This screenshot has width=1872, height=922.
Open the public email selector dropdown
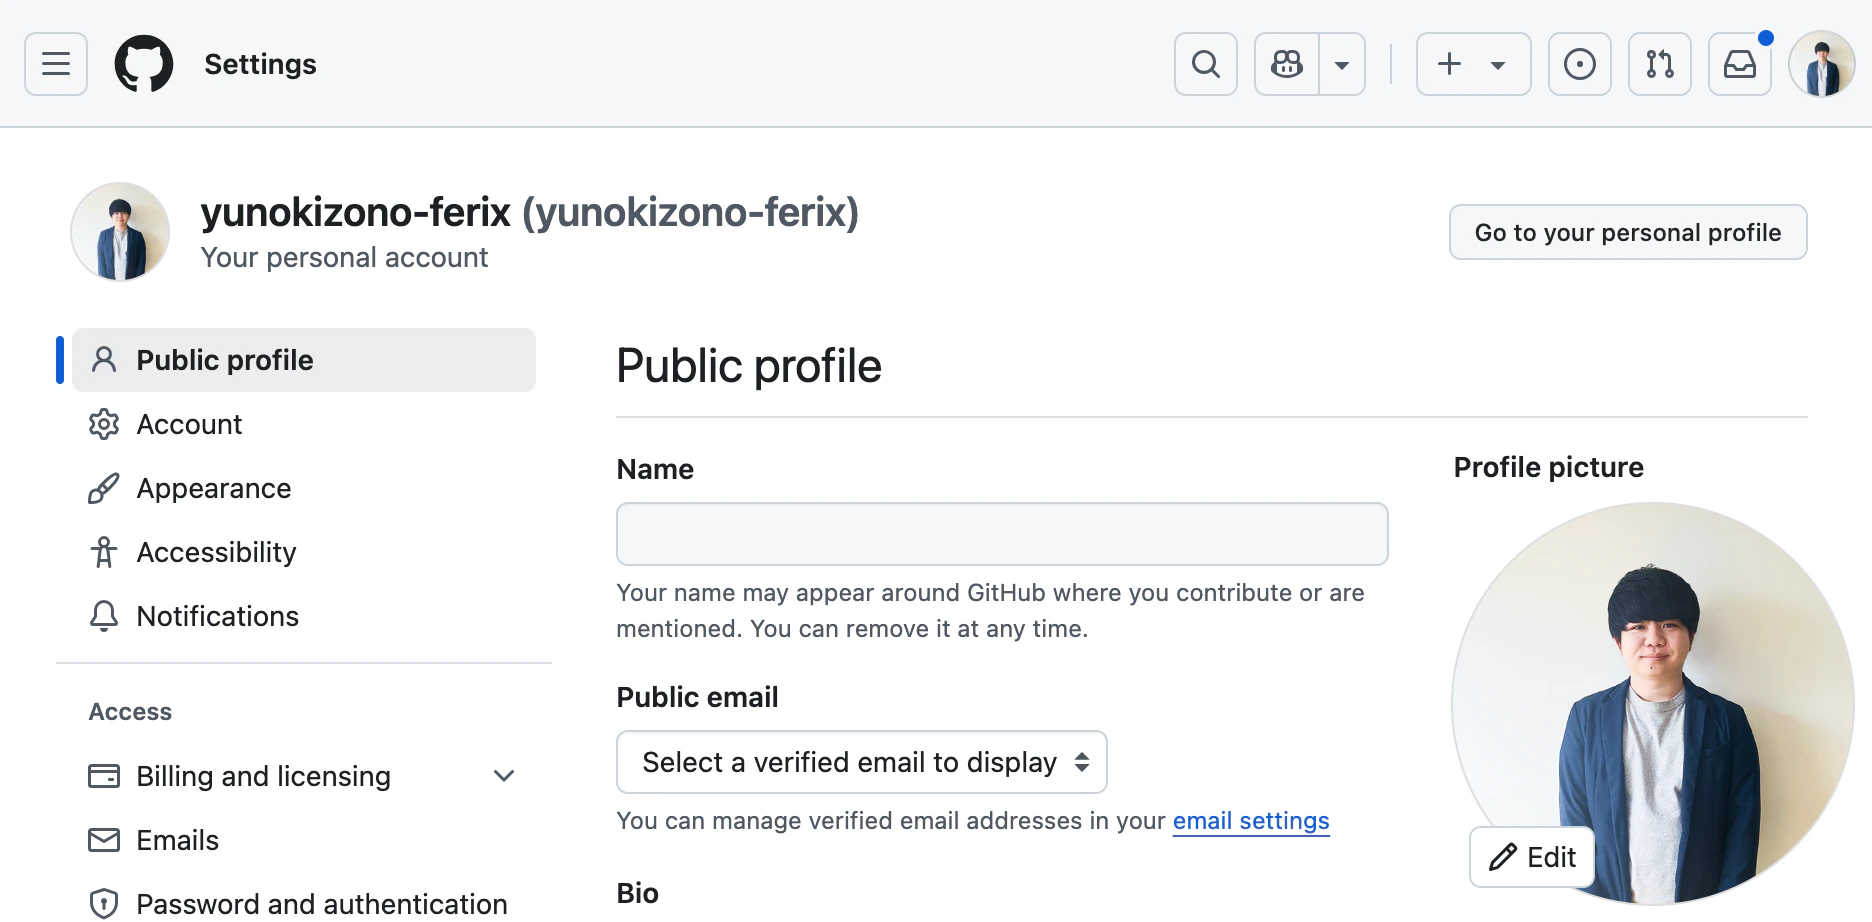[862, 762]
